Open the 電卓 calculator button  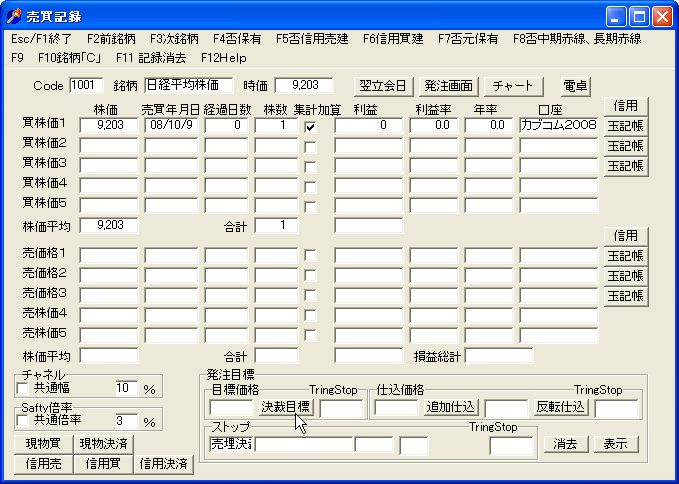coord(575,86)
